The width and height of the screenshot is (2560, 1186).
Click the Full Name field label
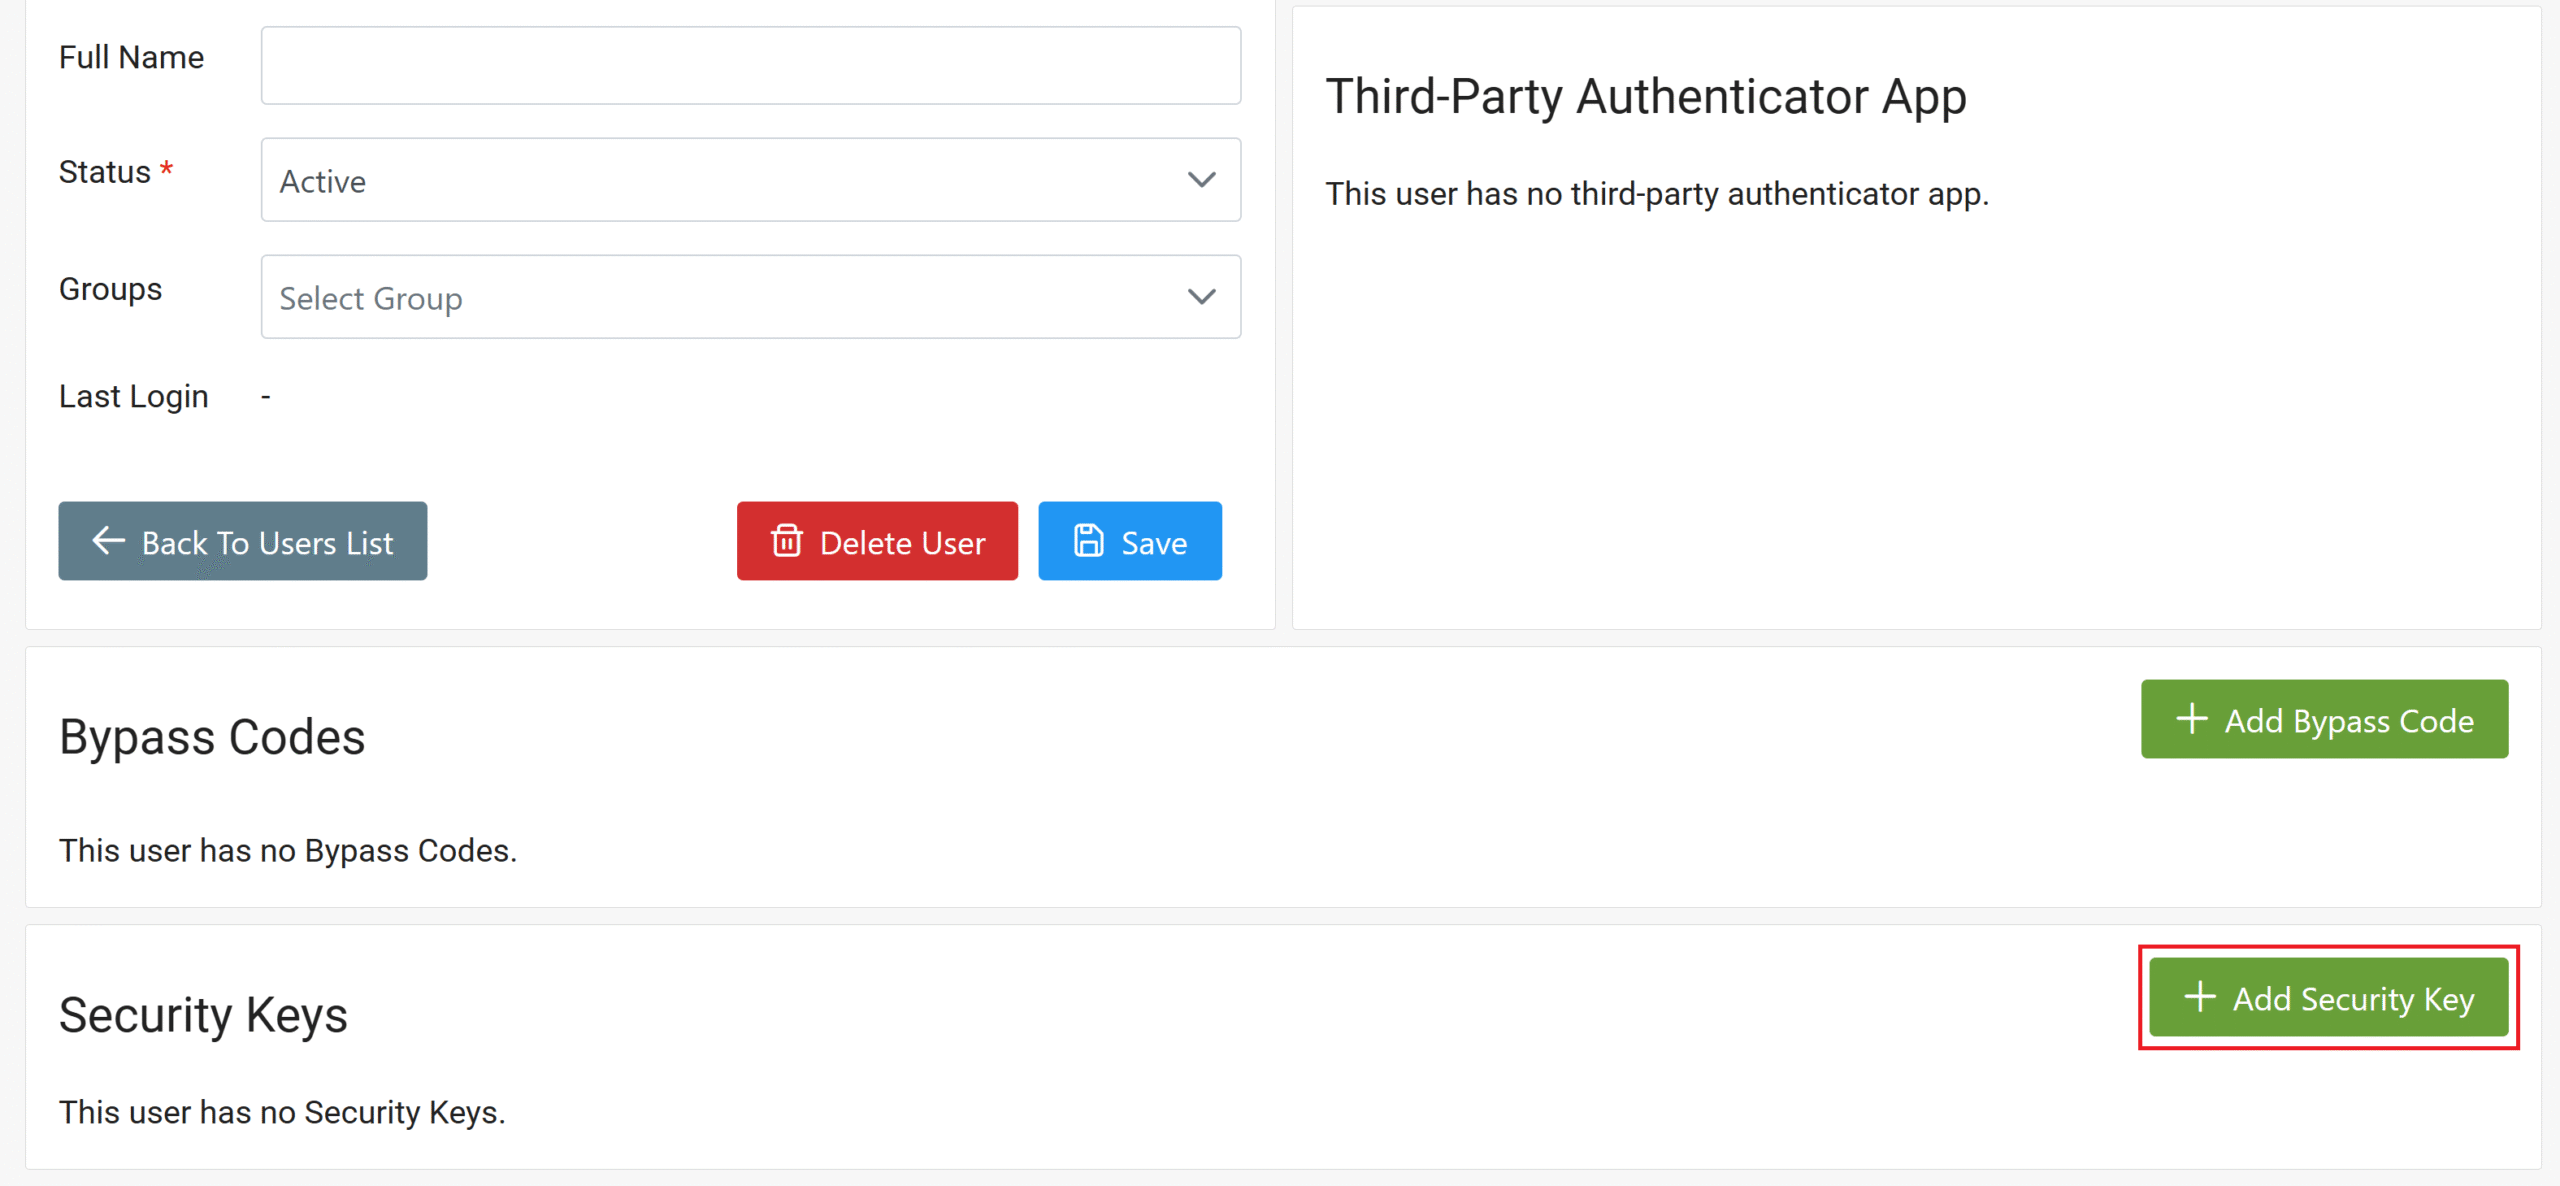pyautogui.click(x=131, y=58)
